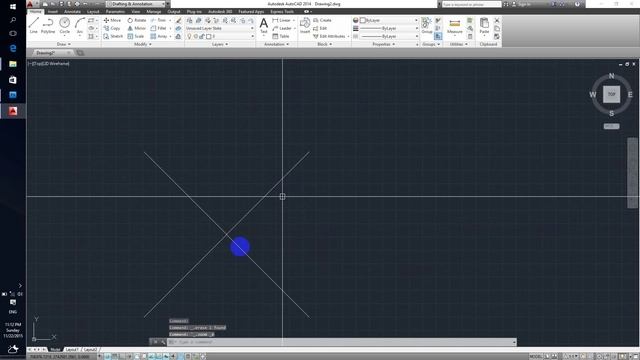
Task: Click the Insert block icon
Action: [x=305, y=25]
